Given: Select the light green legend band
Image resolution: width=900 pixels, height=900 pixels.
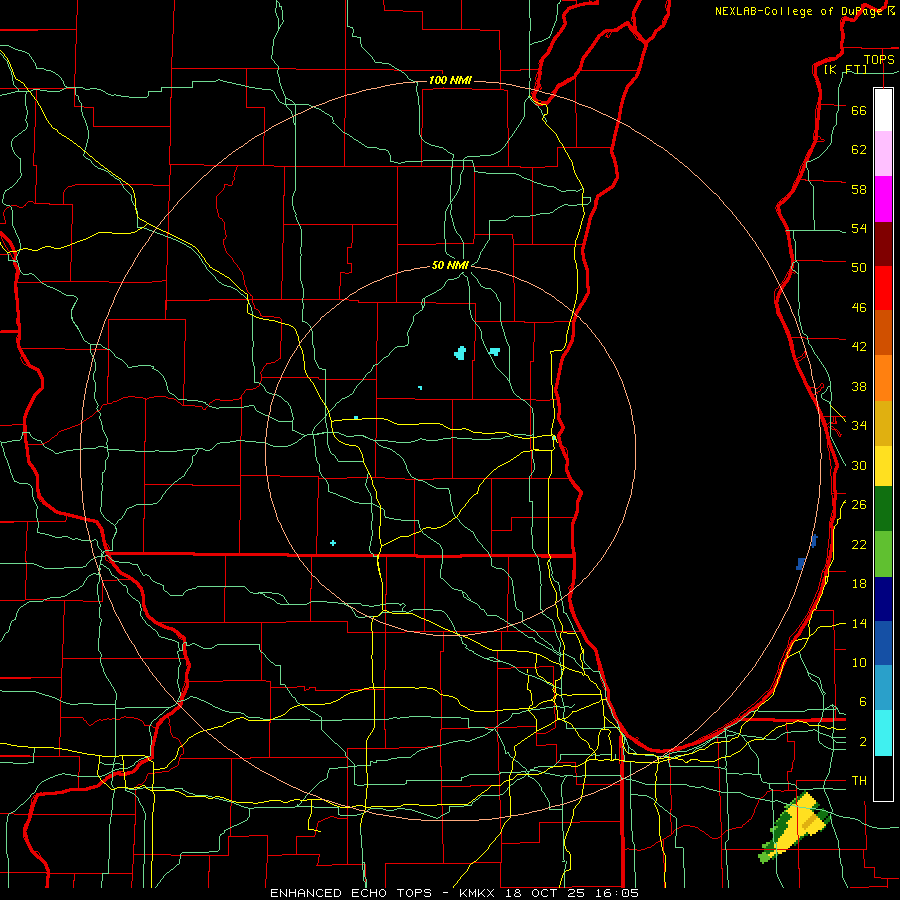Looking at the screenshot, I should coord(883,554).
